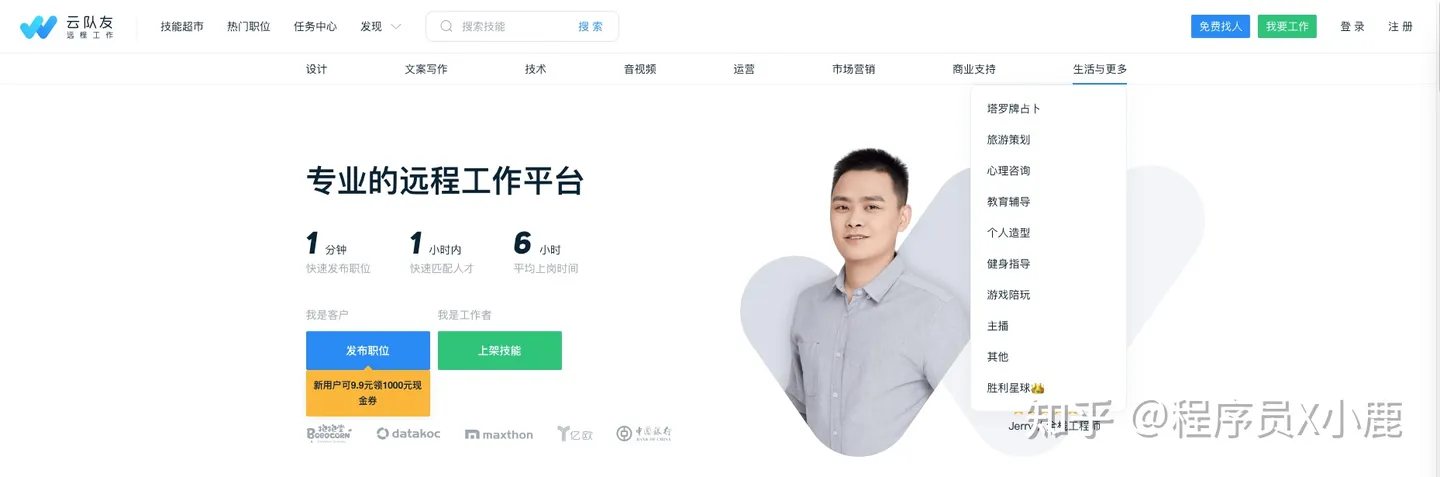Screen dimensions: 1440x477
Task: Click the 搜索 link in search box
Action: [x=590, y=26]
